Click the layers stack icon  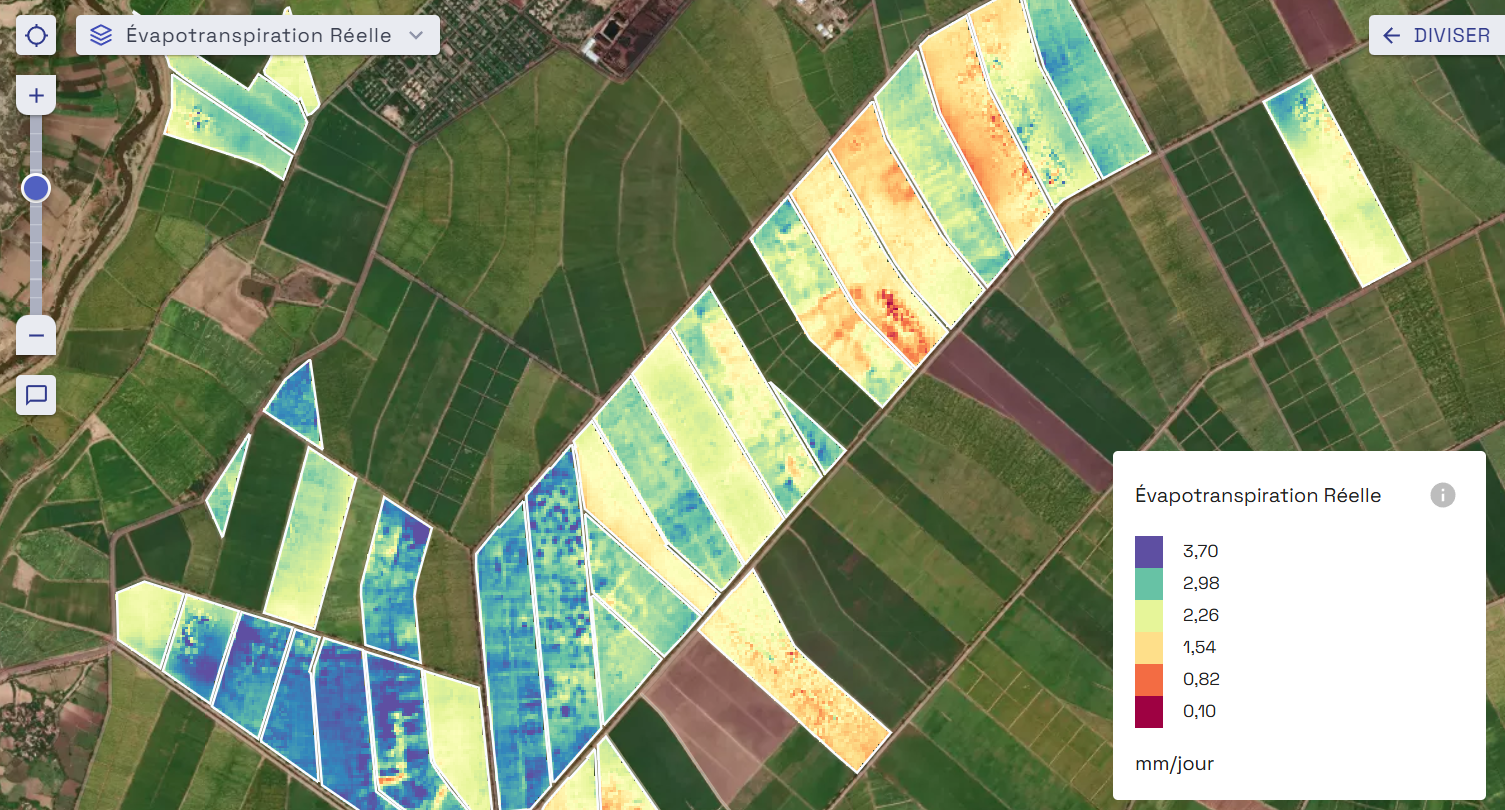tap(101, 36)
